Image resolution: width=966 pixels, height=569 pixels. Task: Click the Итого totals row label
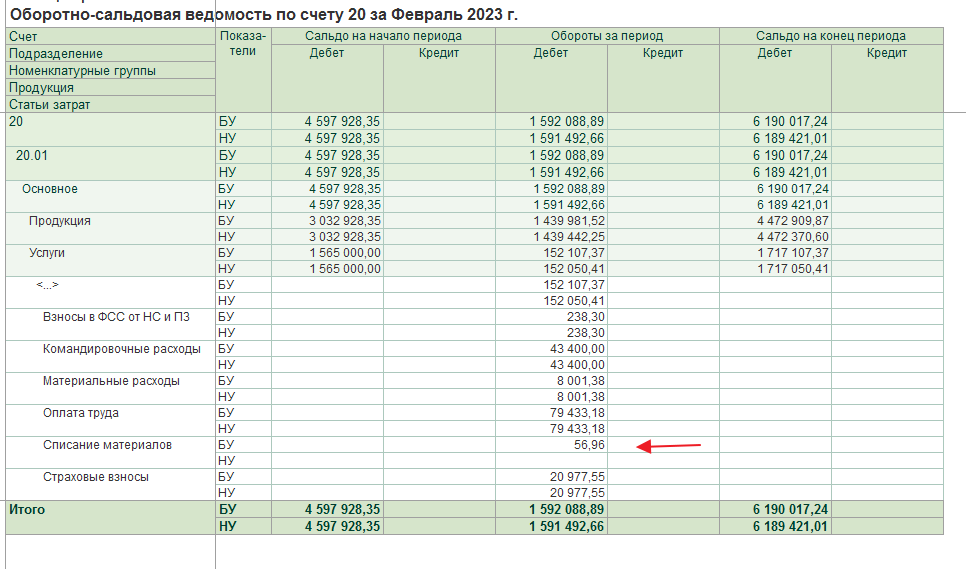click(x=27, y=510)
